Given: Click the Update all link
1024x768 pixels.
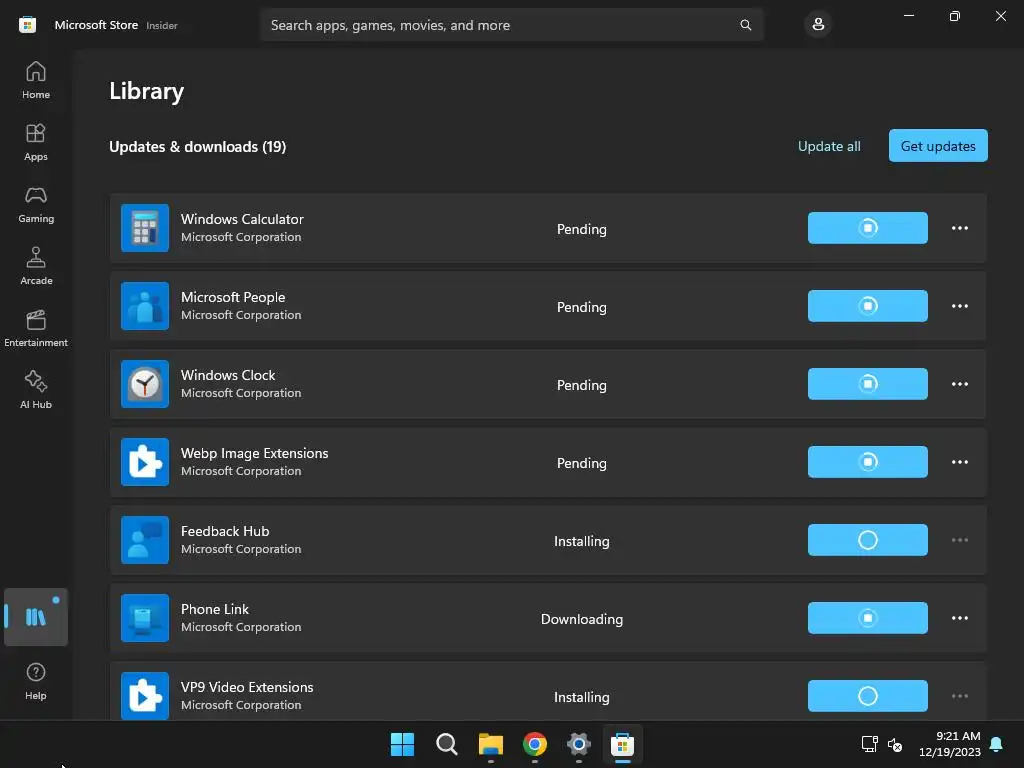Looking at the screenshot, I should pos(829,146).
